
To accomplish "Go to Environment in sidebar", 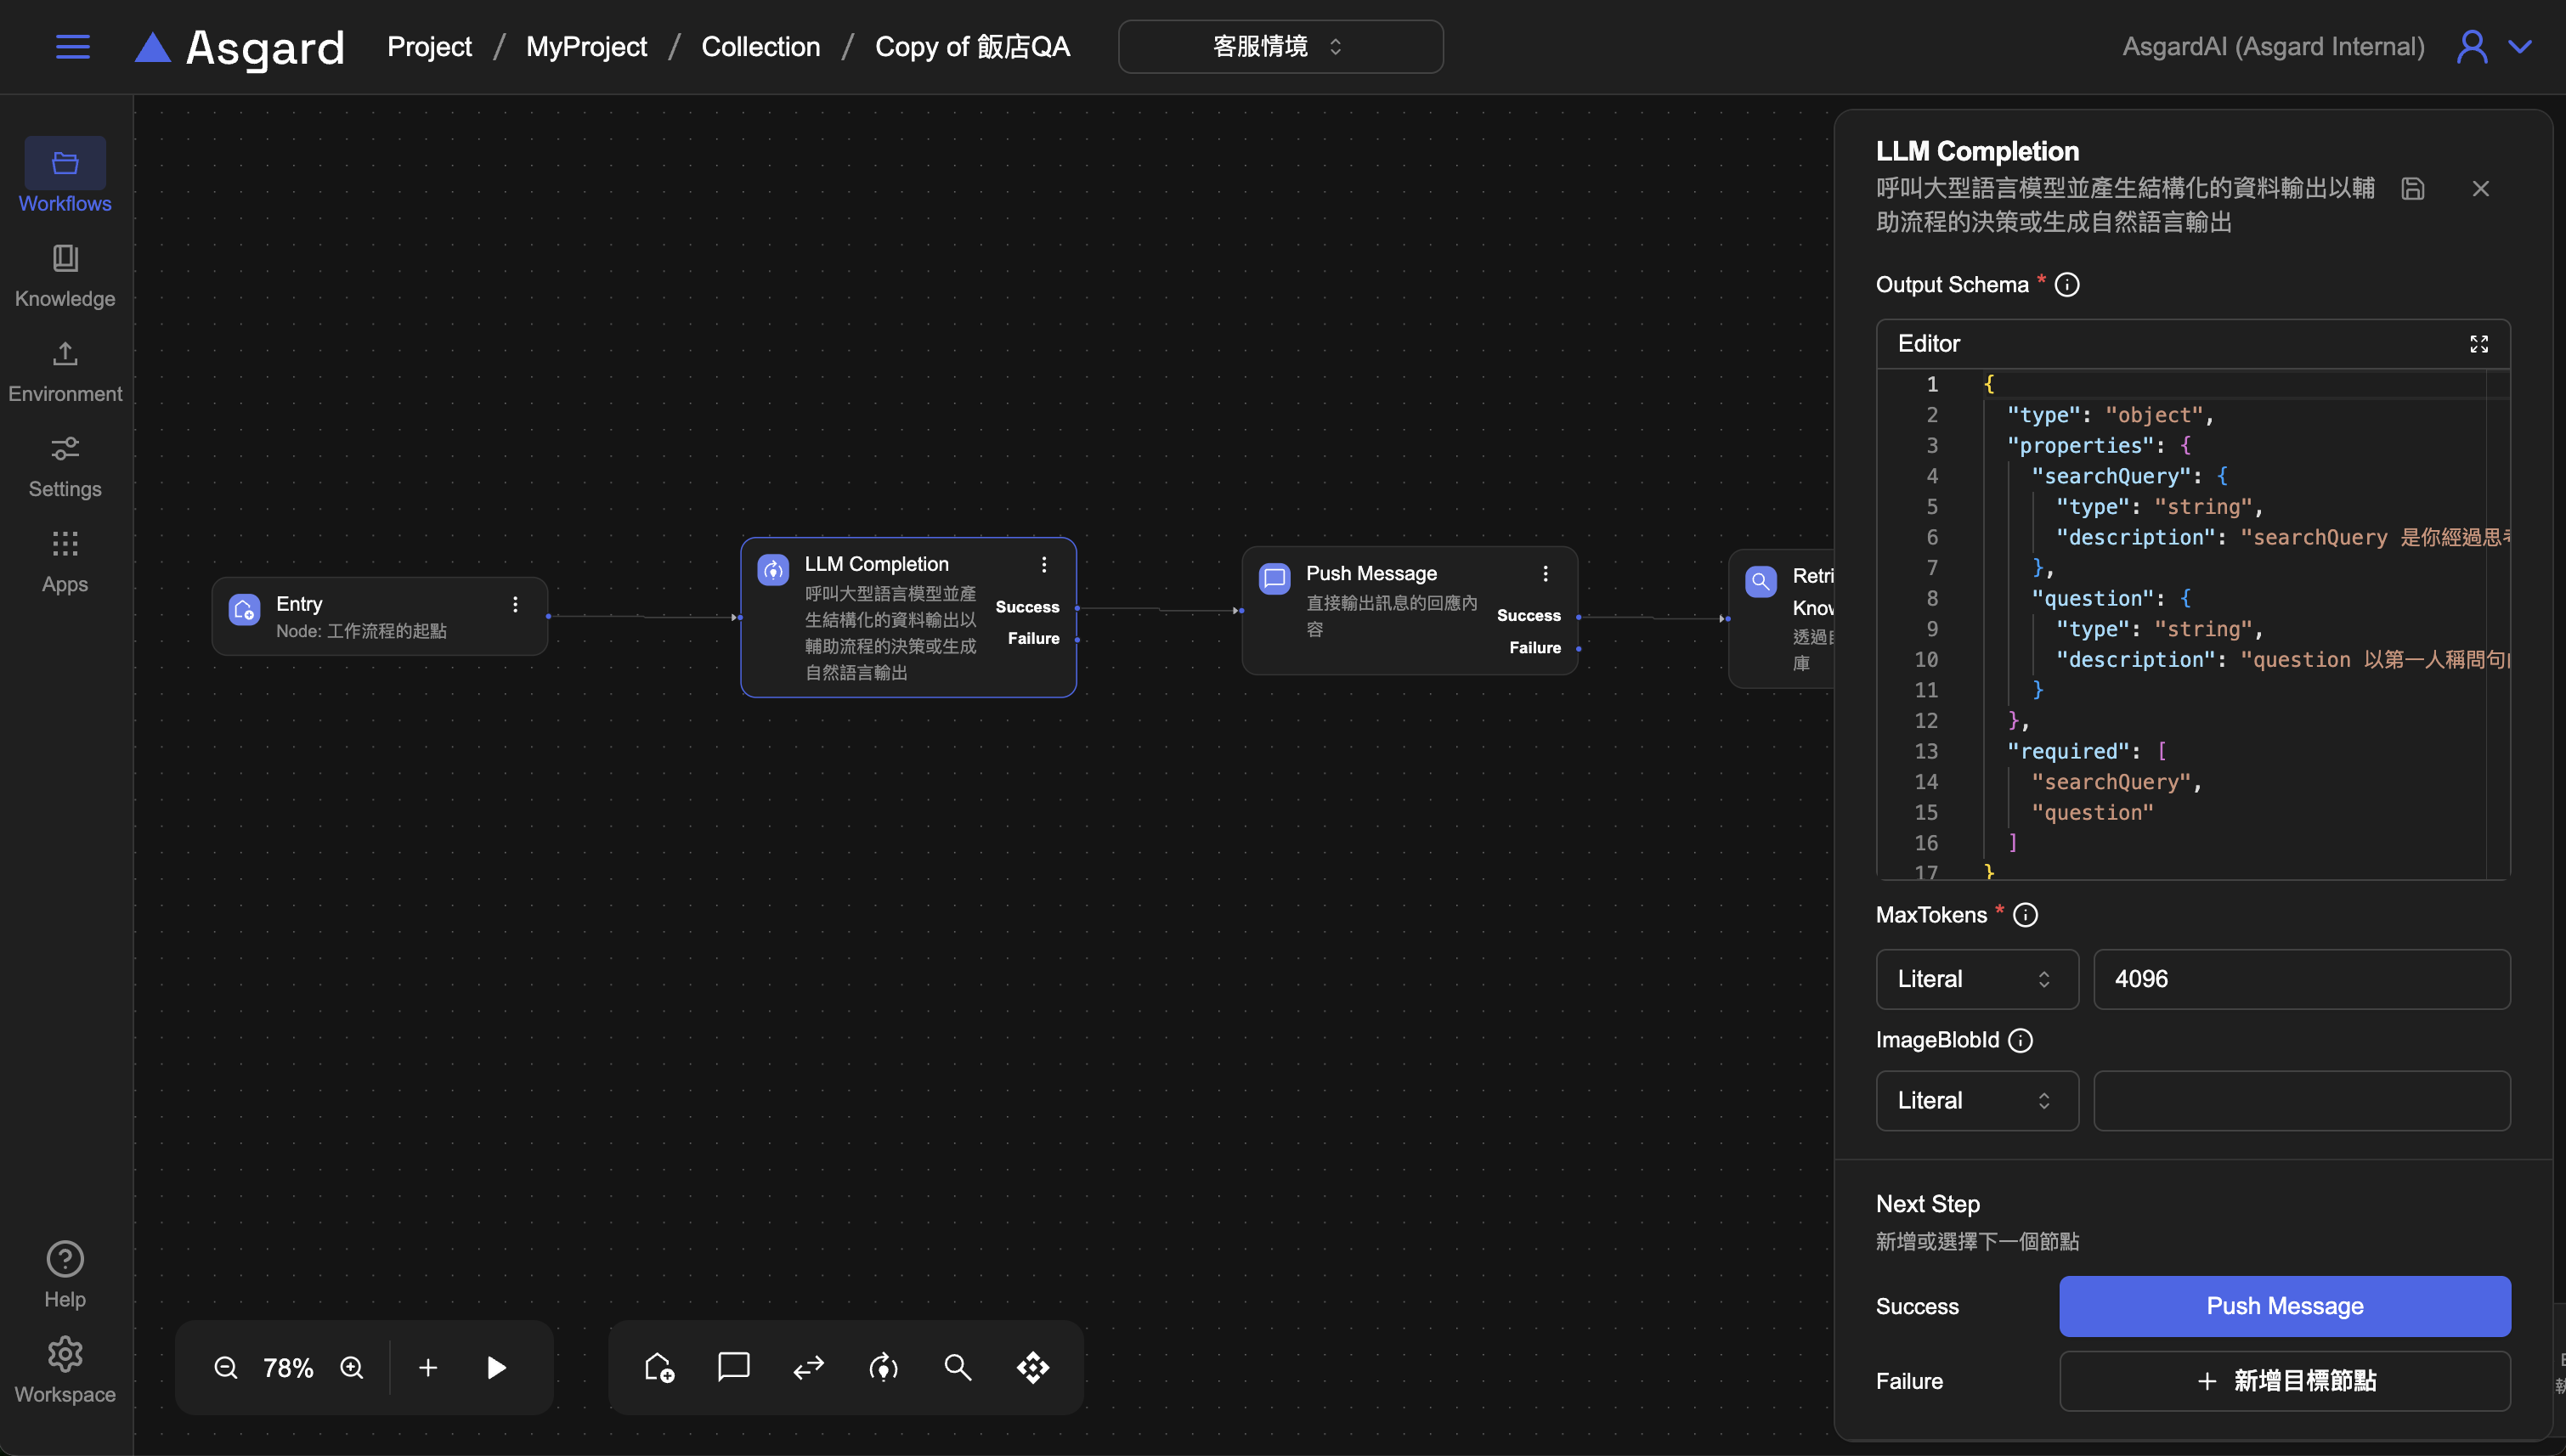I will coord(65,371).
